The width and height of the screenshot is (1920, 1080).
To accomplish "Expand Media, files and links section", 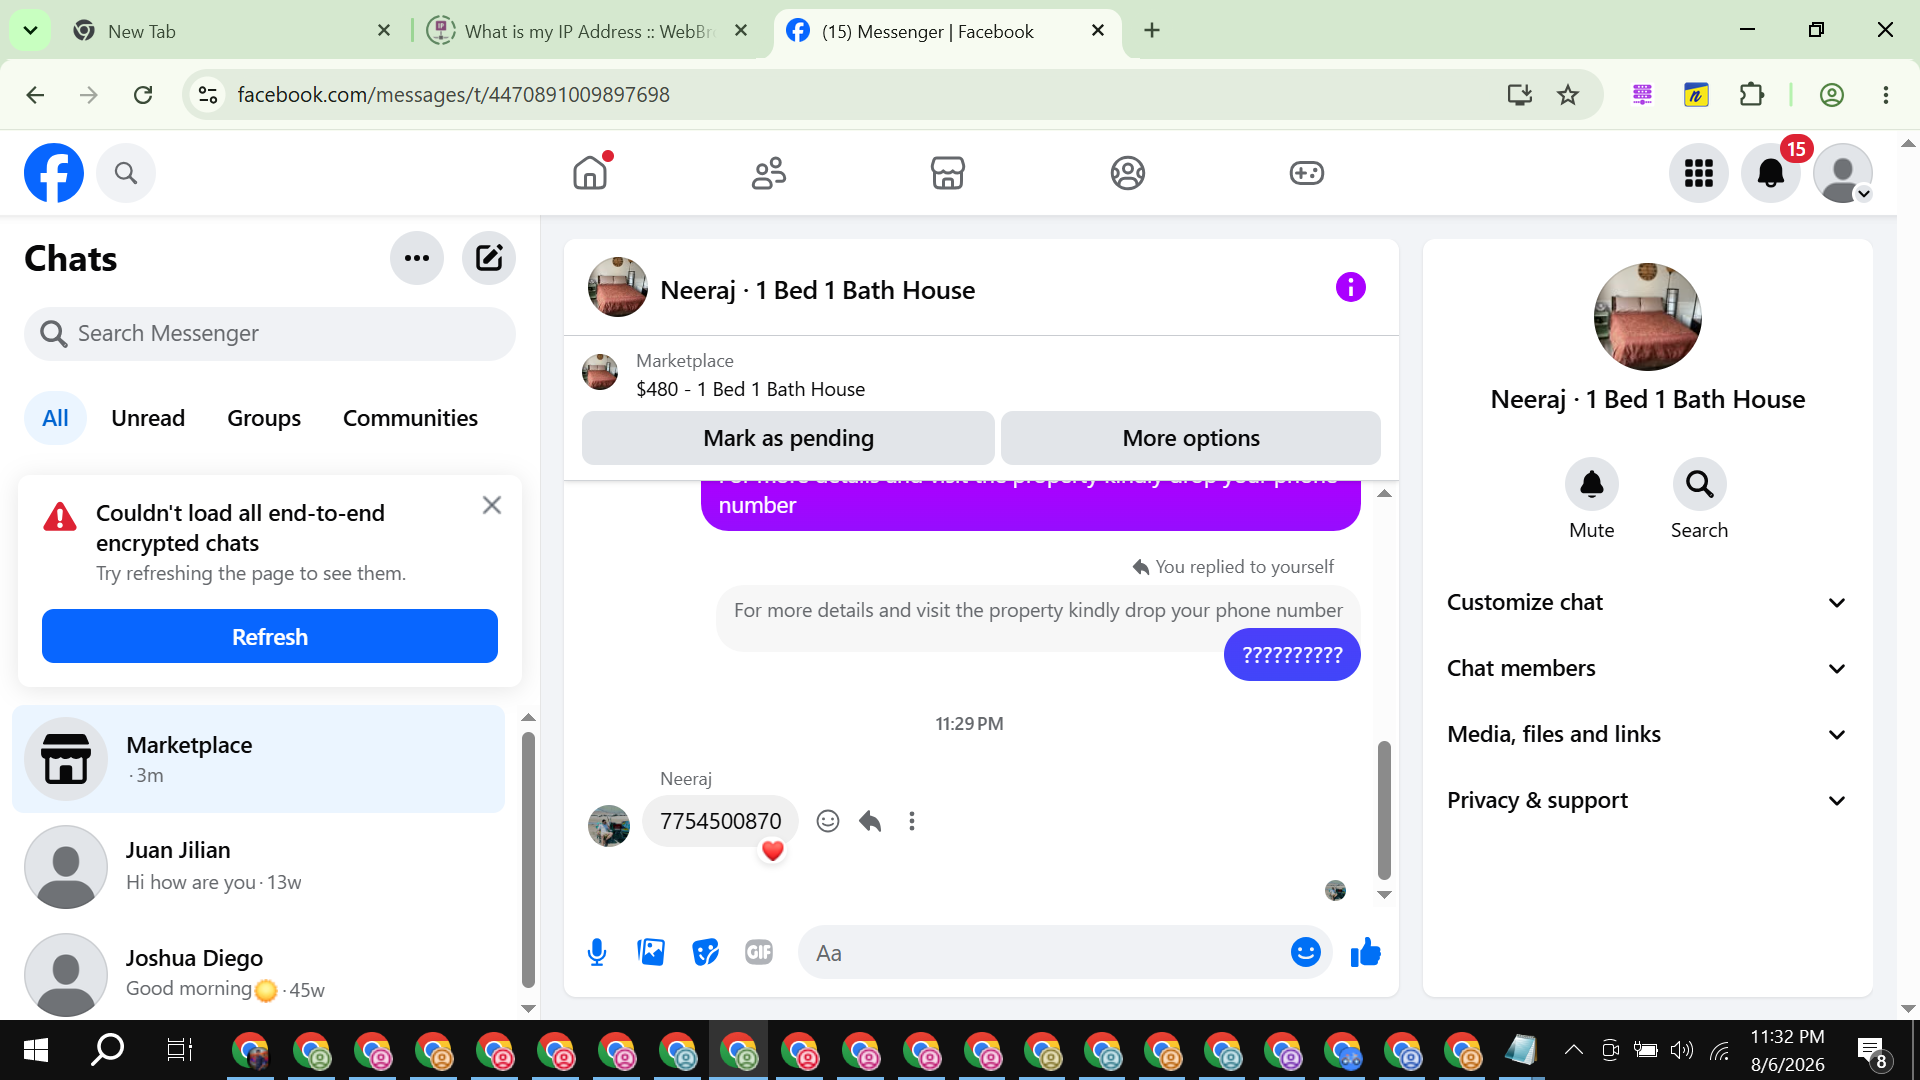I will [1647, 734].
